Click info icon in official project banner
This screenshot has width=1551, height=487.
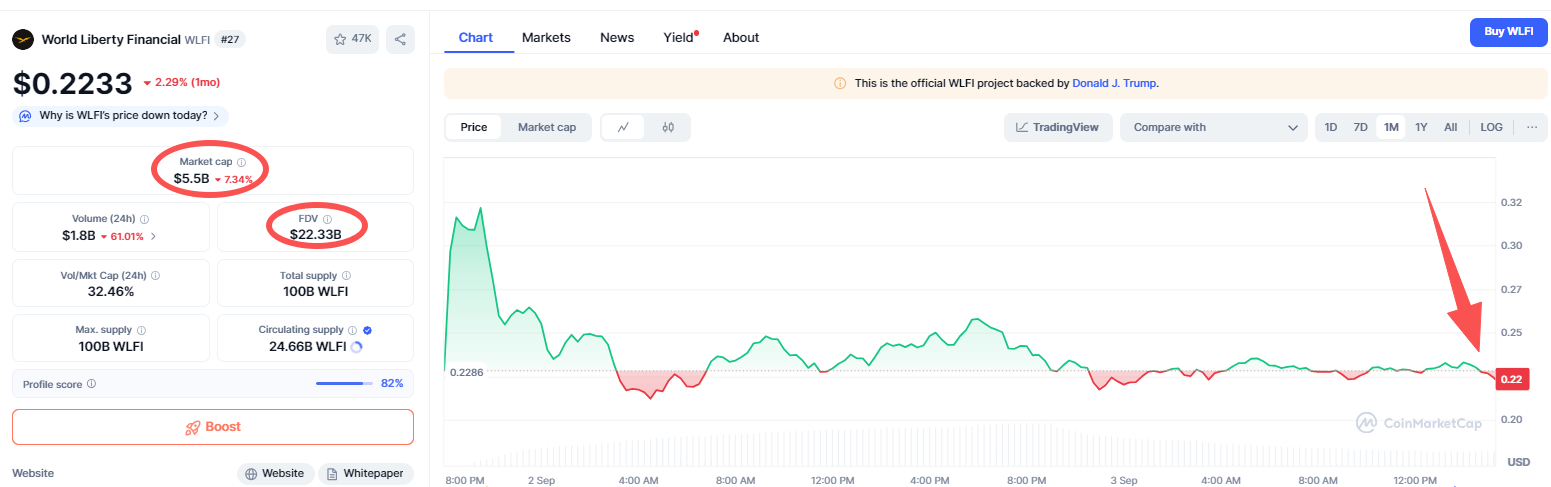pos(840,84)
